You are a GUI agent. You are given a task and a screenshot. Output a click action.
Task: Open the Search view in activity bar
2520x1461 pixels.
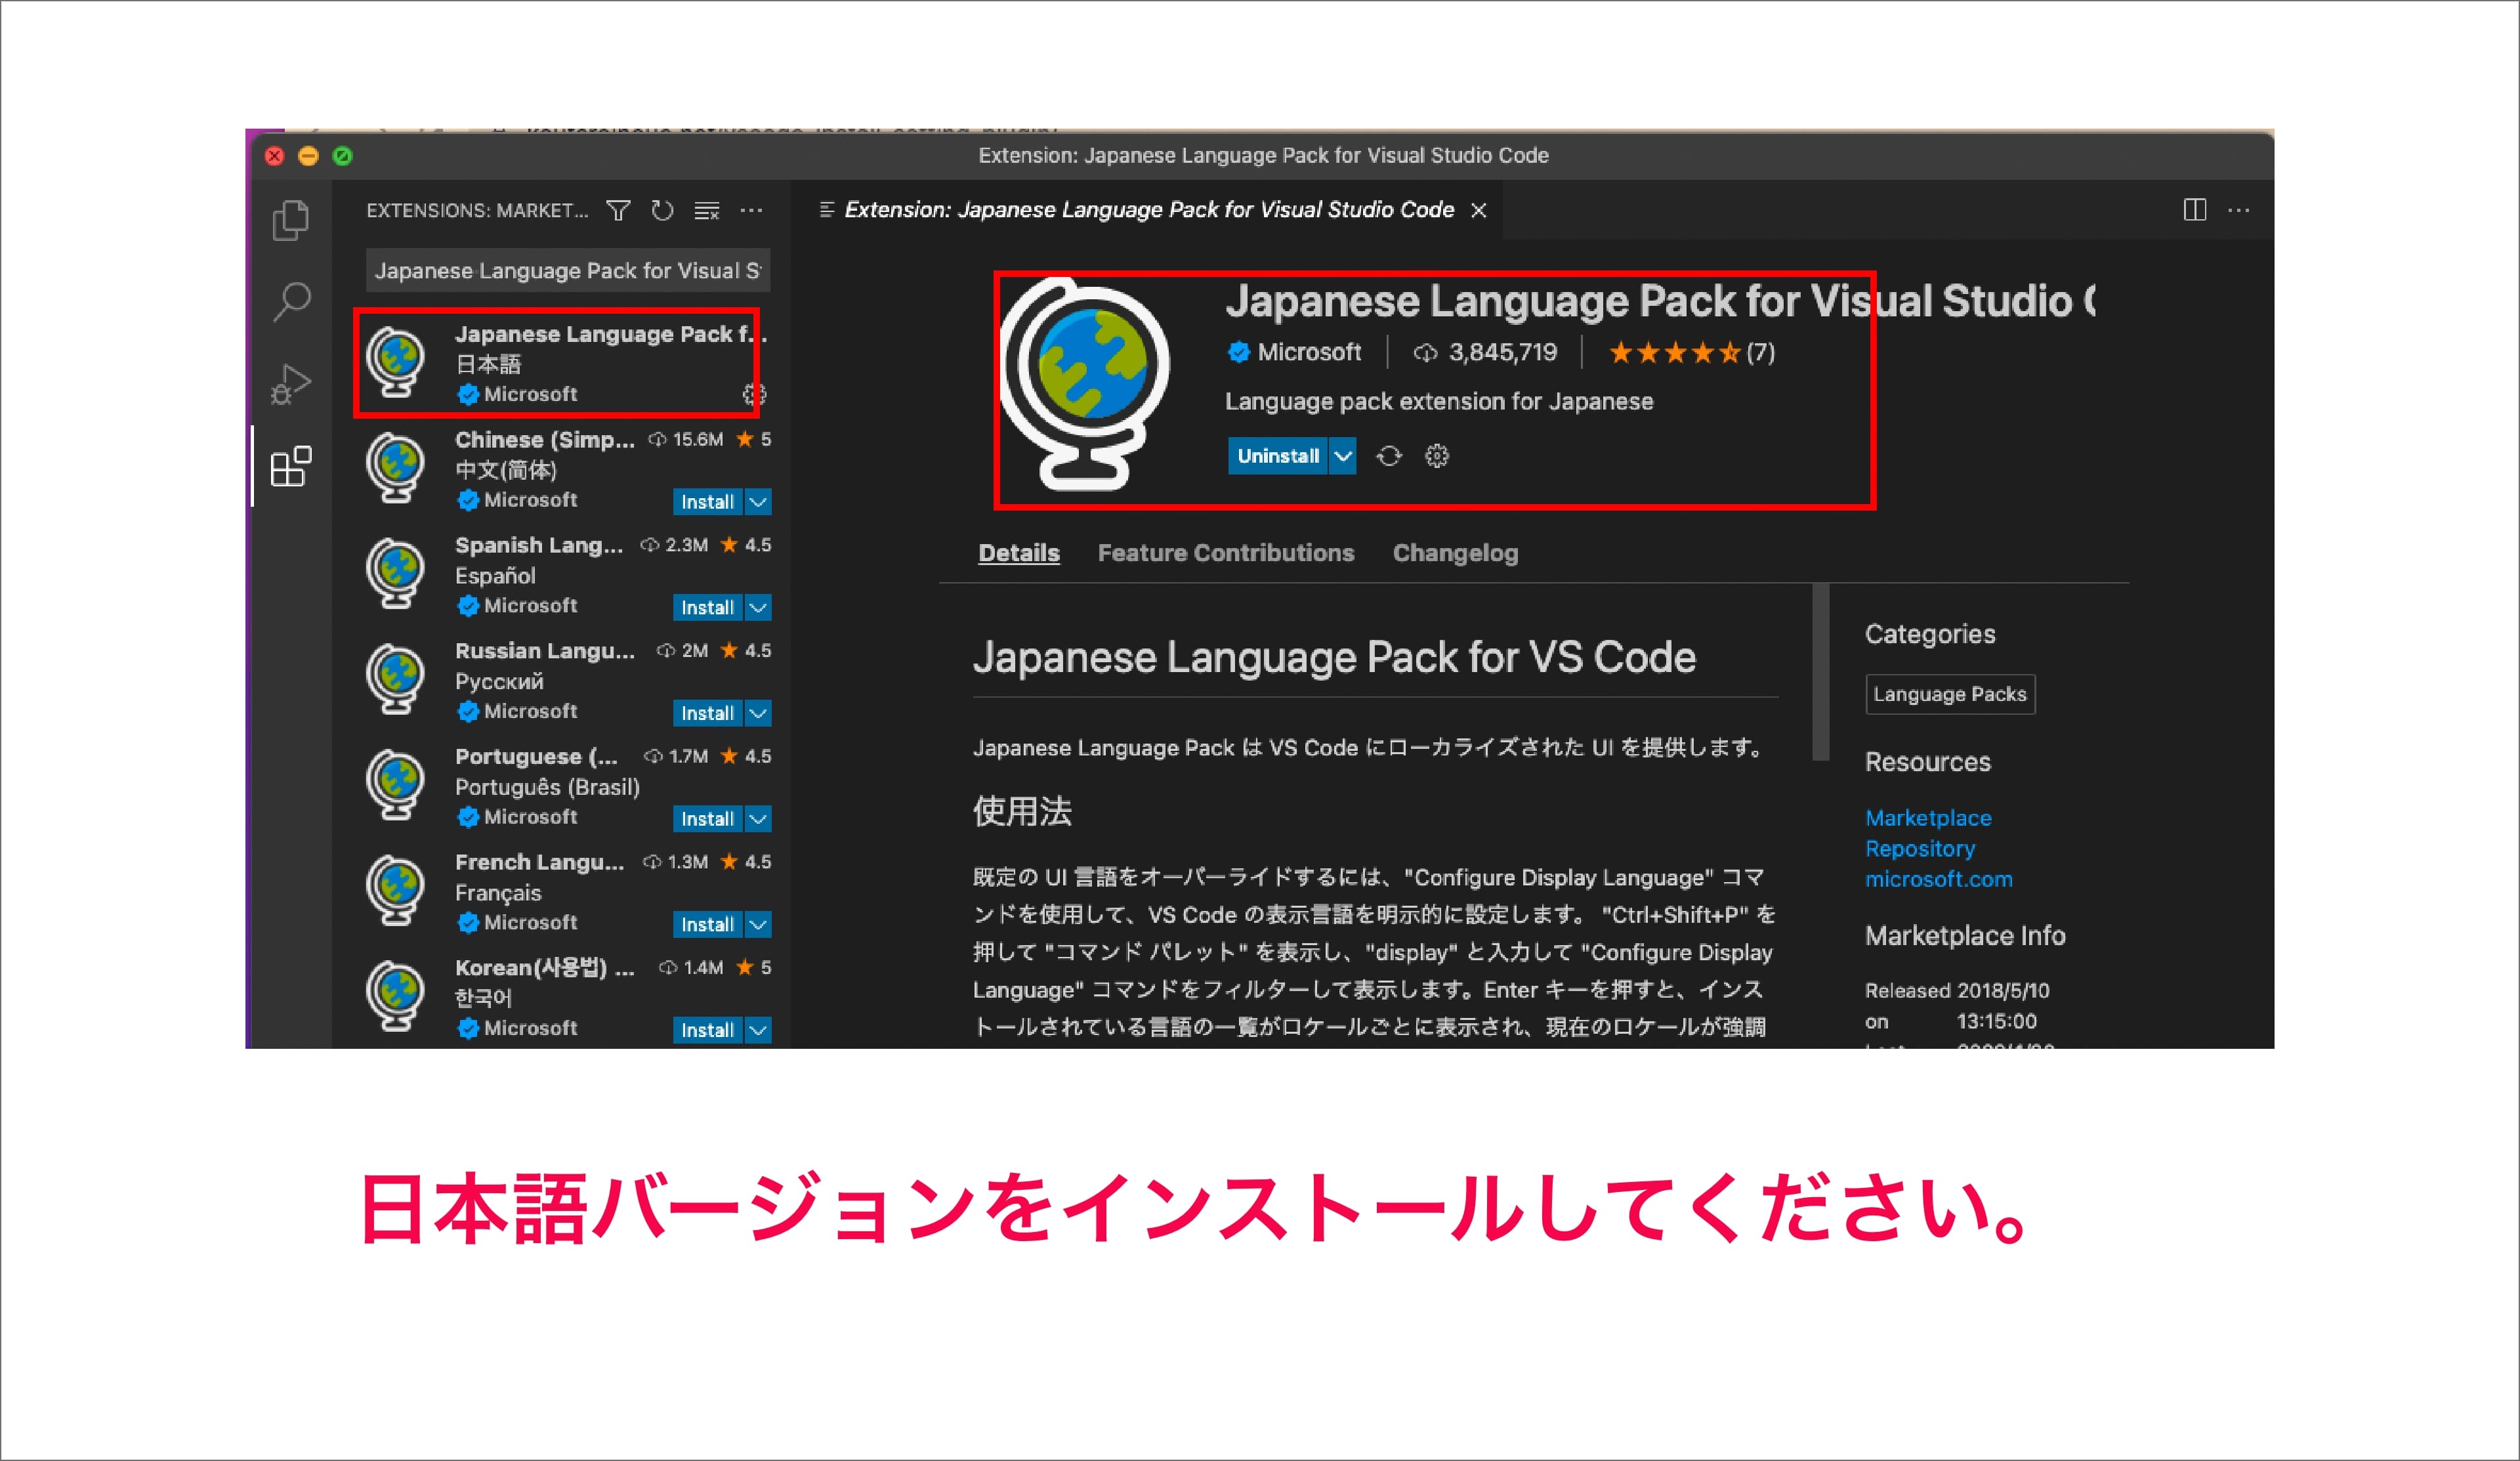291,301
